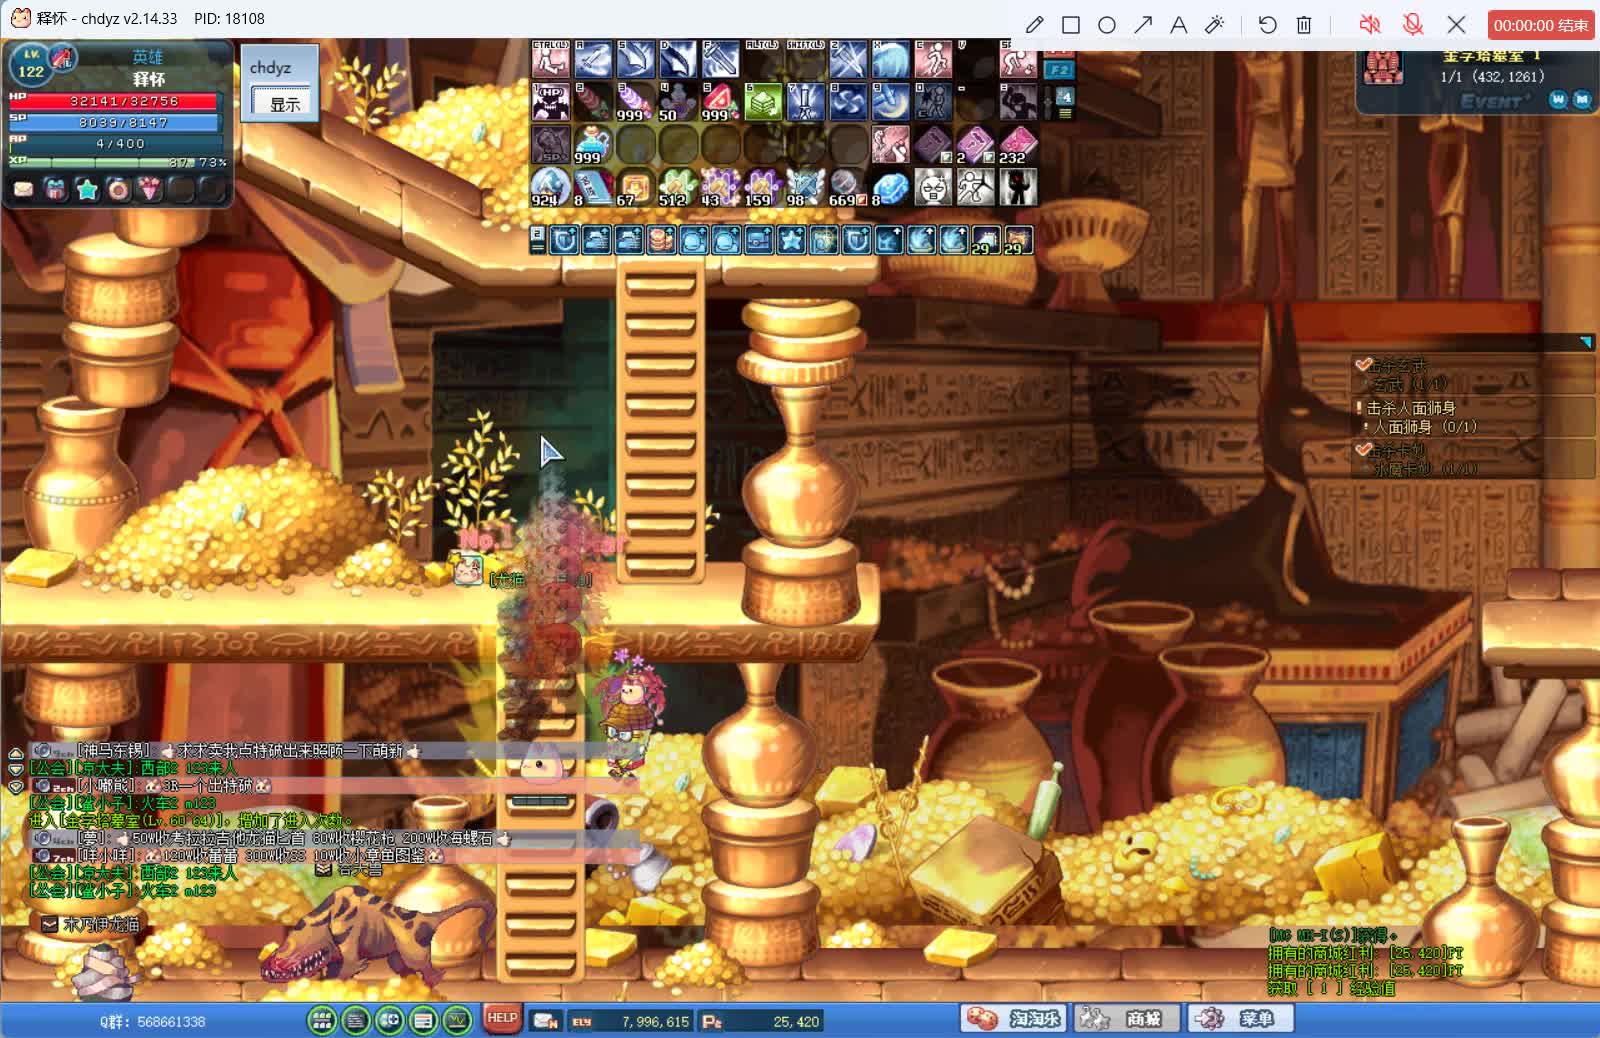
Task: Click the pharaoh map thumbnail icon
Action: [x=1383, y=68]
